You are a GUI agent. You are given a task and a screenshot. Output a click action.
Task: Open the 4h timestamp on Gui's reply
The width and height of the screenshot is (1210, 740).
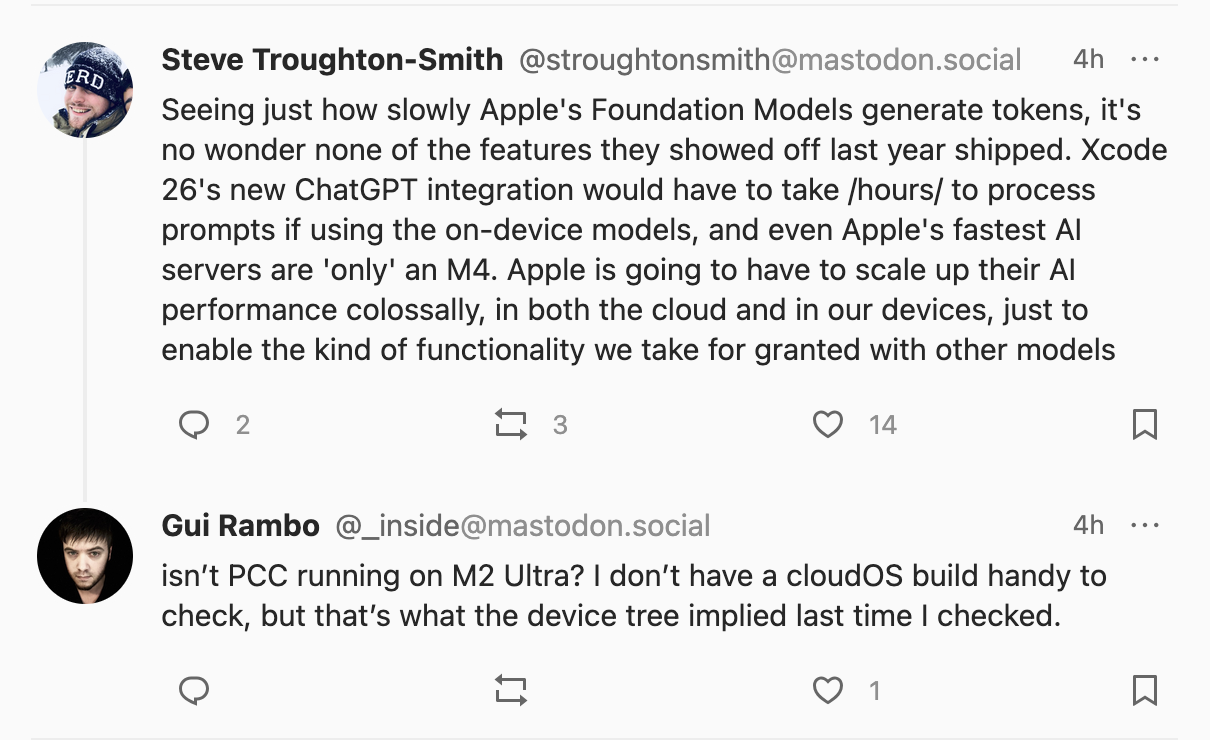[x=1088, y=525]
